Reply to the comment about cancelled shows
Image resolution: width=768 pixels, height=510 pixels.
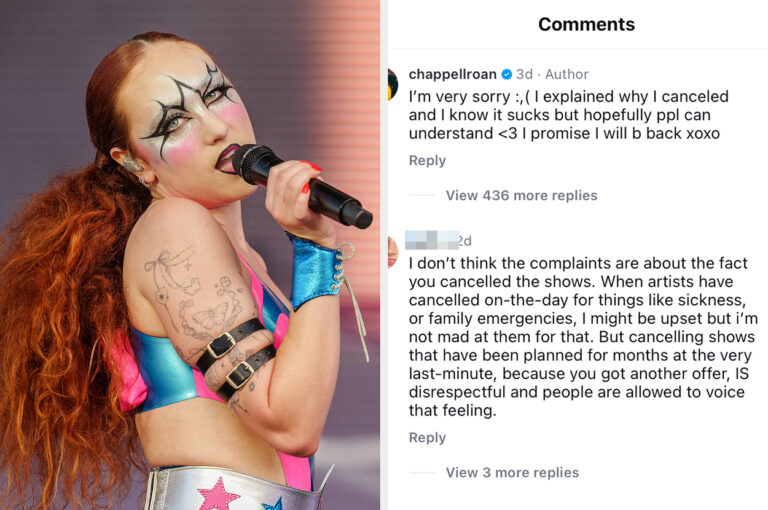click(x=427, y=437)
